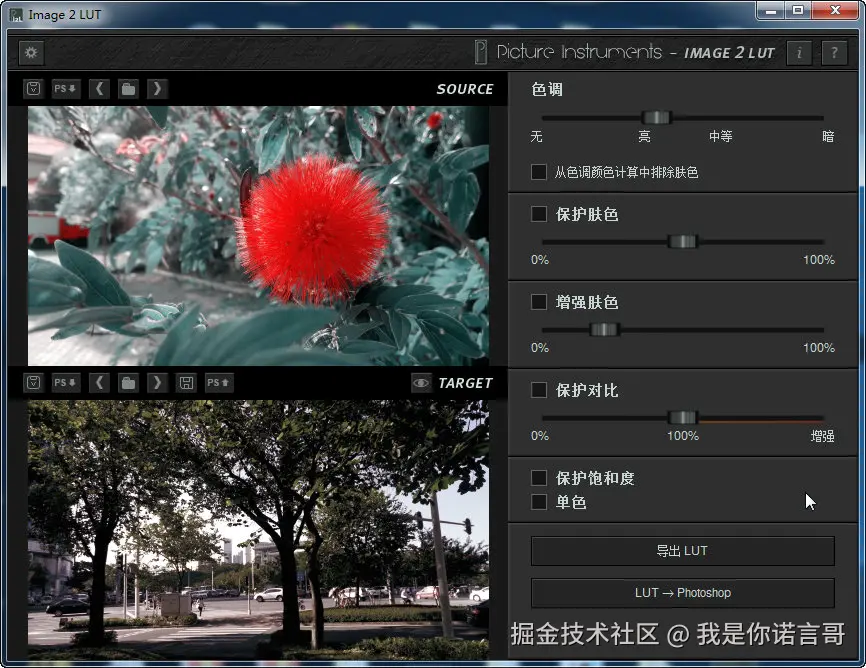Click the 保护对比 slider handle
This screenshot has width=866, height=668.
(x=683, y=418)
